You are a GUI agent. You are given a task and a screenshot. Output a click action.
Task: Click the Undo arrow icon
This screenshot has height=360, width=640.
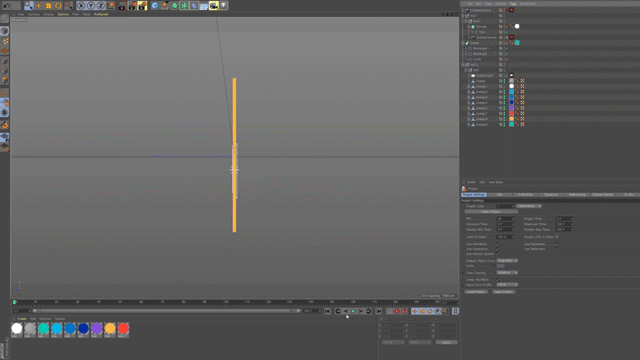pos(7,6)
